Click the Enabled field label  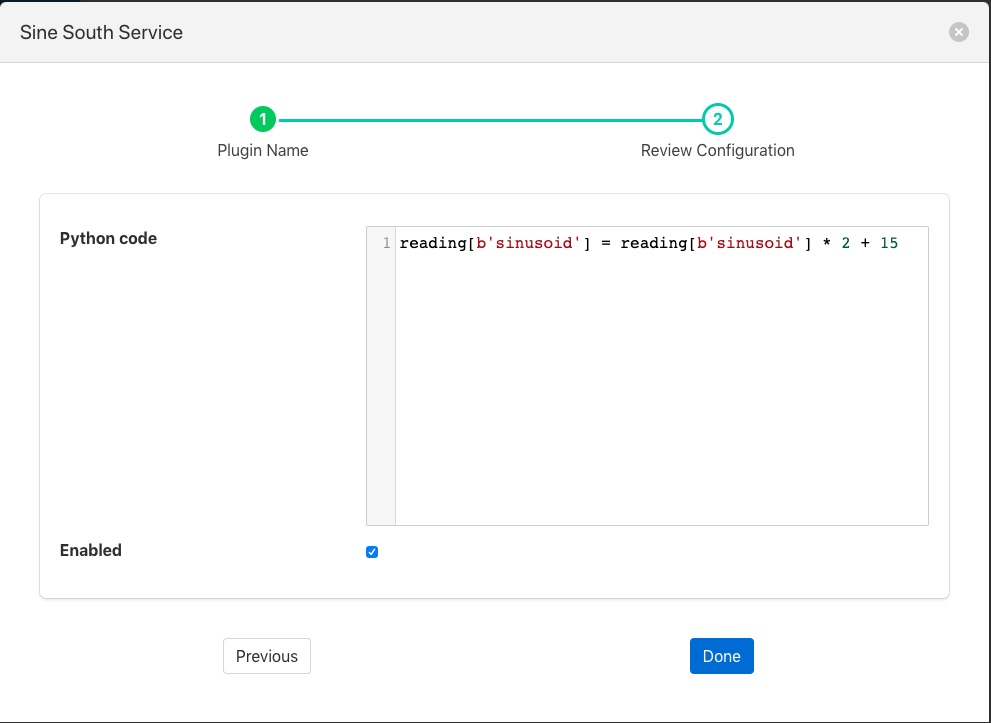(91, 550)
